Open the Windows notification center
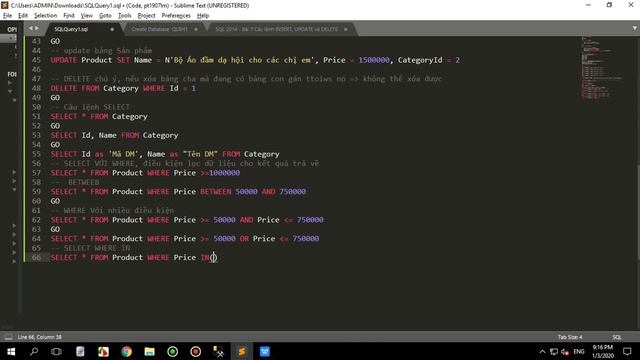Viewport: 640px width, 360px height. [x=627, y=351]
